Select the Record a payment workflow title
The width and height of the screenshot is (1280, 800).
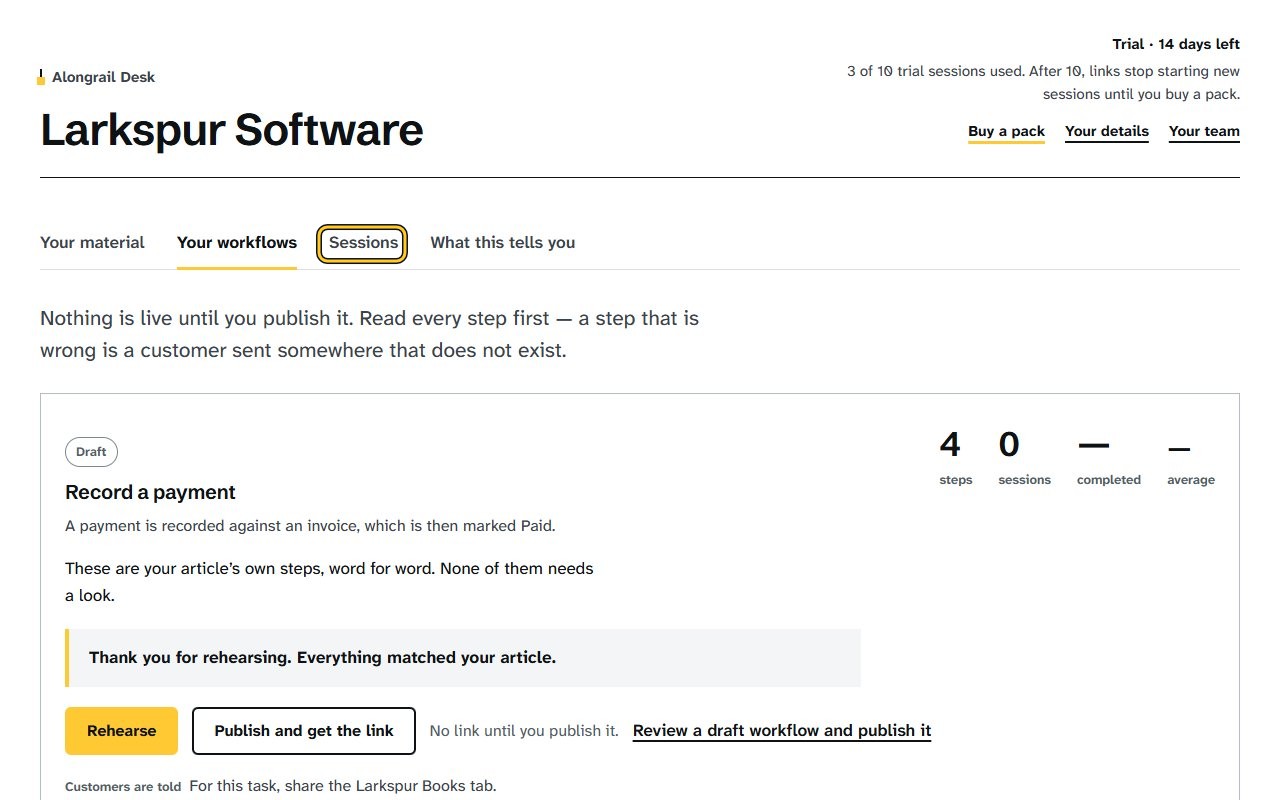150,492
